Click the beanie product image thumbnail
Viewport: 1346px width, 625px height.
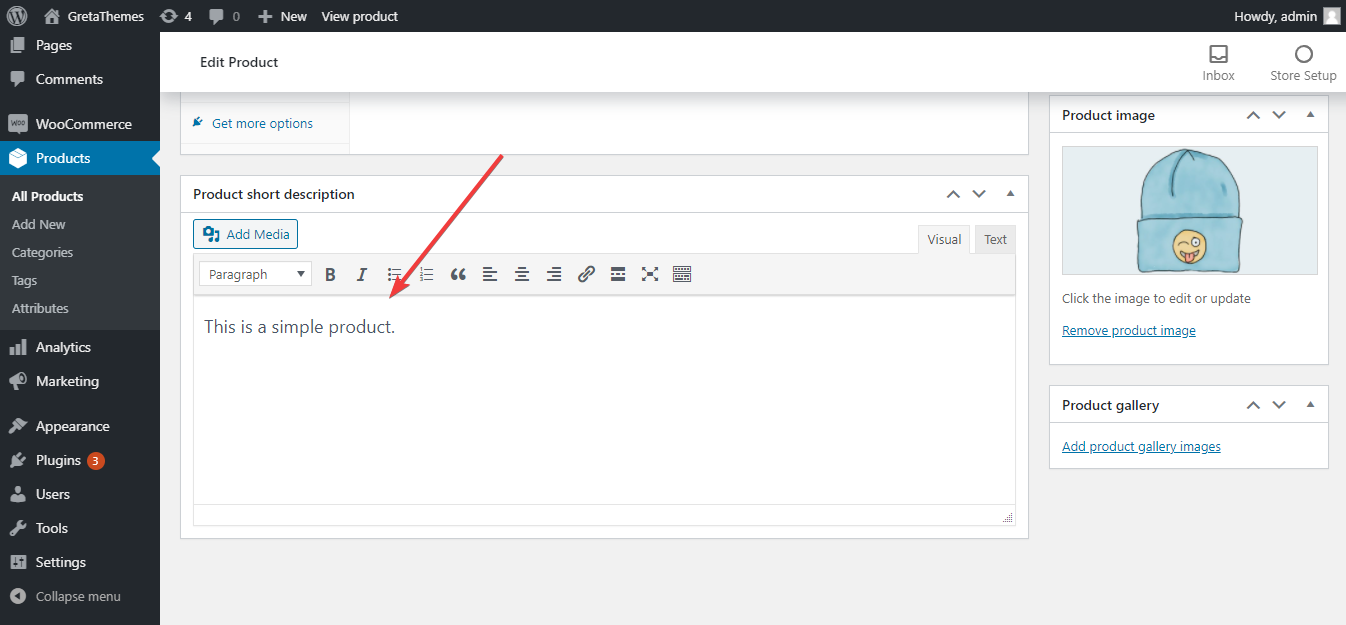pos(1189,210)
